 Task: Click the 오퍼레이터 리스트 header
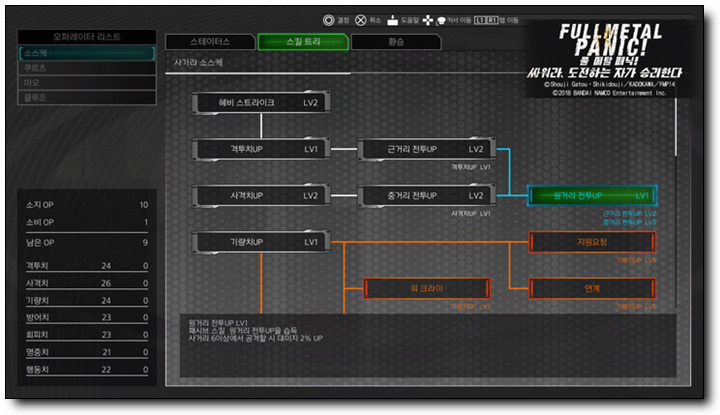click(87, 37)
